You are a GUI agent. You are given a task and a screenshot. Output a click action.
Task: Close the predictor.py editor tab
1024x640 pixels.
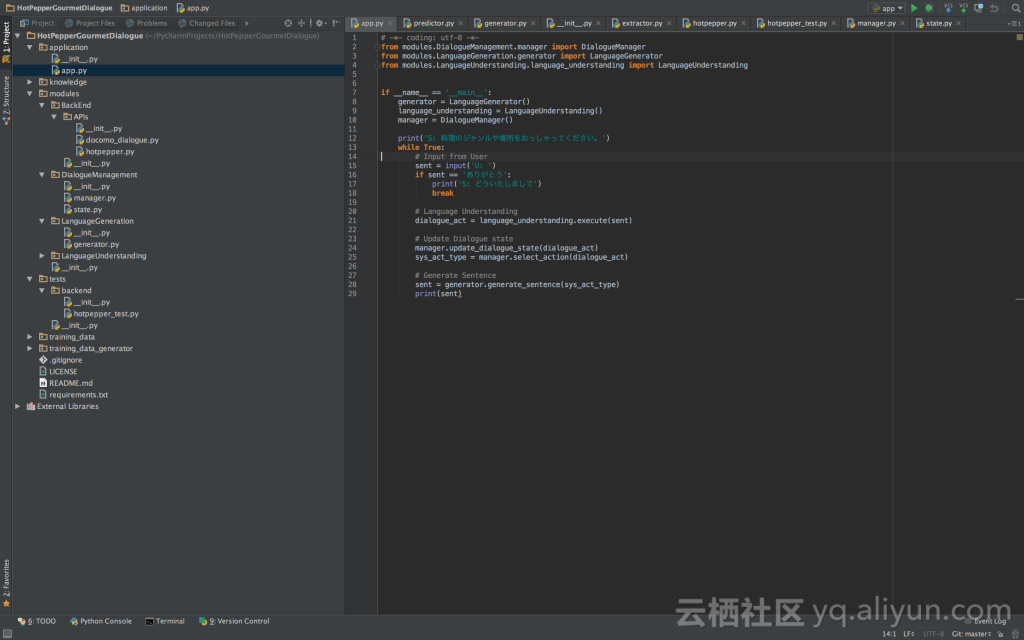point(460,23)
